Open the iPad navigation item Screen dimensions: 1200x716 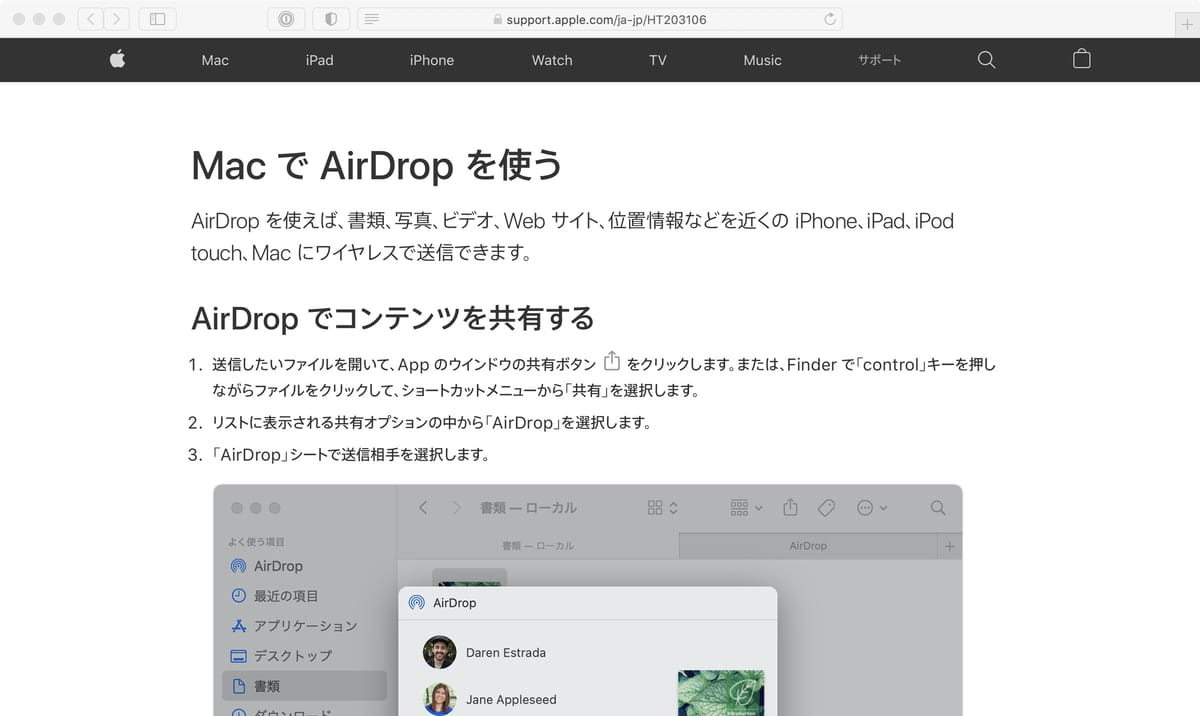tap(320, 60)
